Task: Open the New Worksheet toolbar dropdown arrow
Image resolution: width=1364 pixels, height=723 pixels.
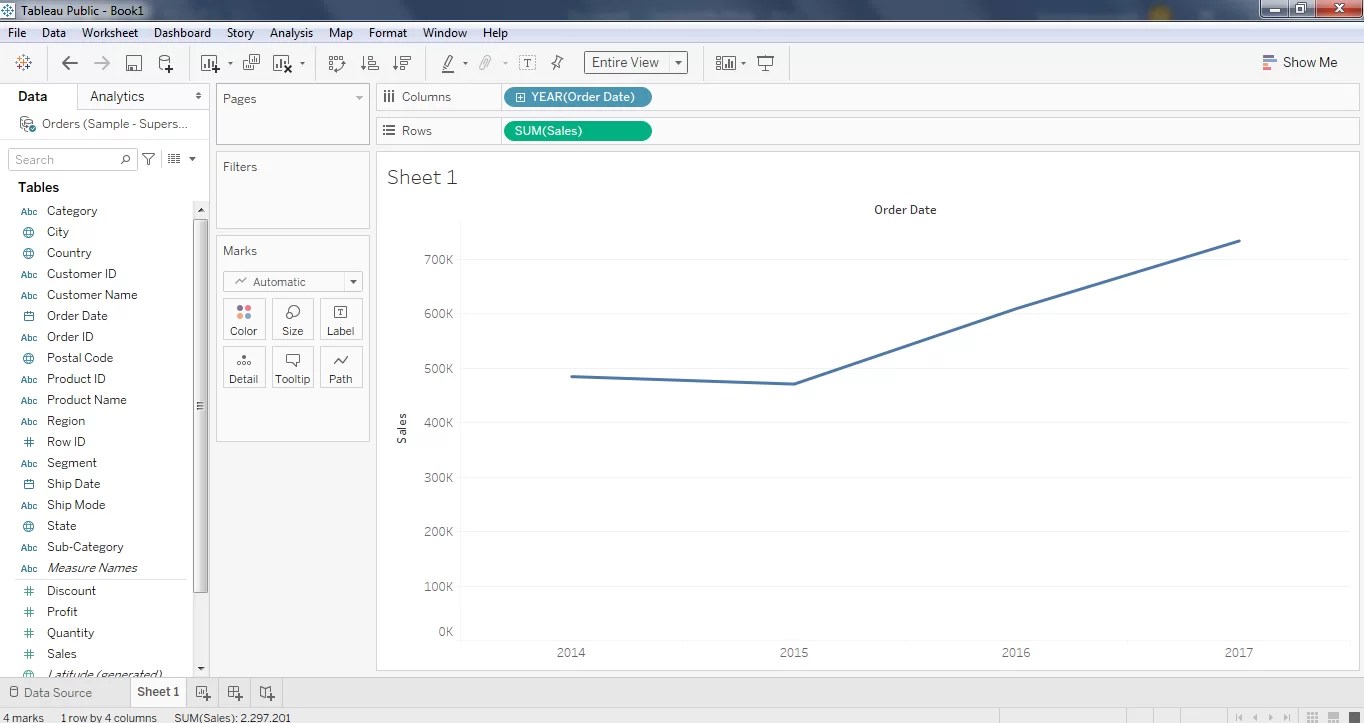Action: coord(230,64)
